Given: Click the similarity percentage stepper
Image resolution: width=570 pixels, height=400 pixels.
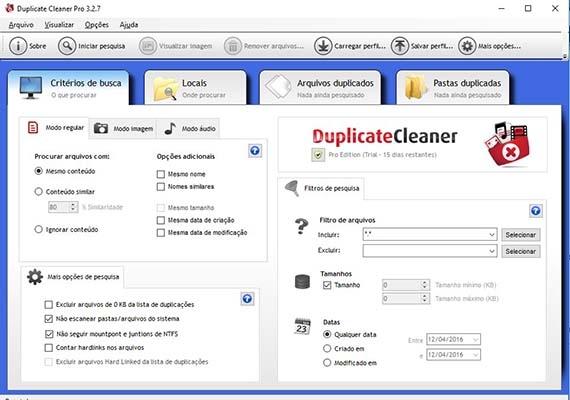Looking at the screenshot, I should (x=73, y=207).
